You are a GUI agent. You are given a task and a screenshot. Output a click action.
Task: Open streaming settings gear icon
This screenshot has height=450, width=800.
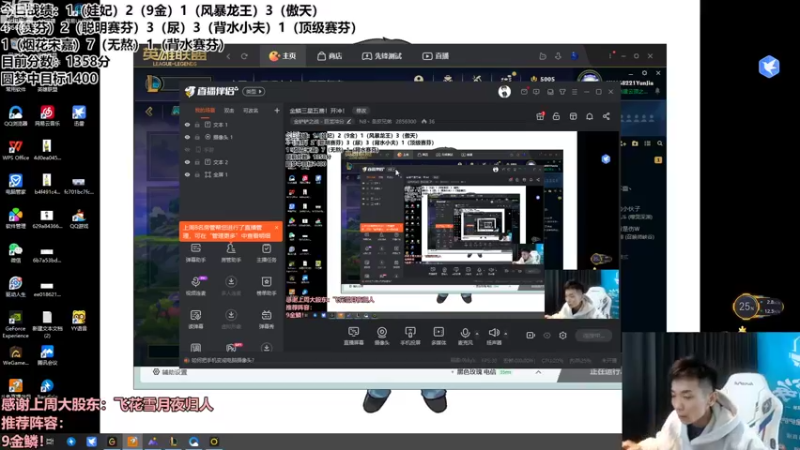pyautogui.click(x=563, y=335)
